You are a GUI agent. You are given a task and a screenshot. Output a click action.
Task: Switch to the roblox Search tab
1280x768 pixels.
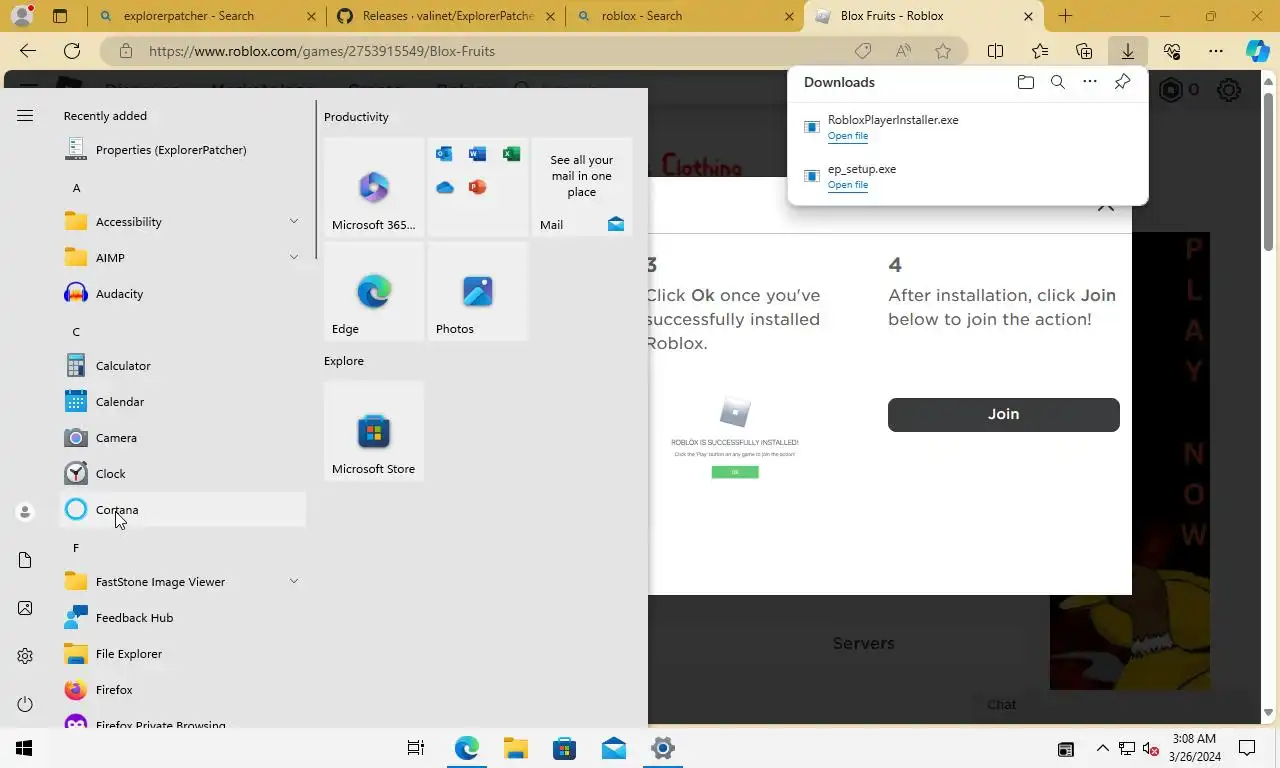point(685,16)
